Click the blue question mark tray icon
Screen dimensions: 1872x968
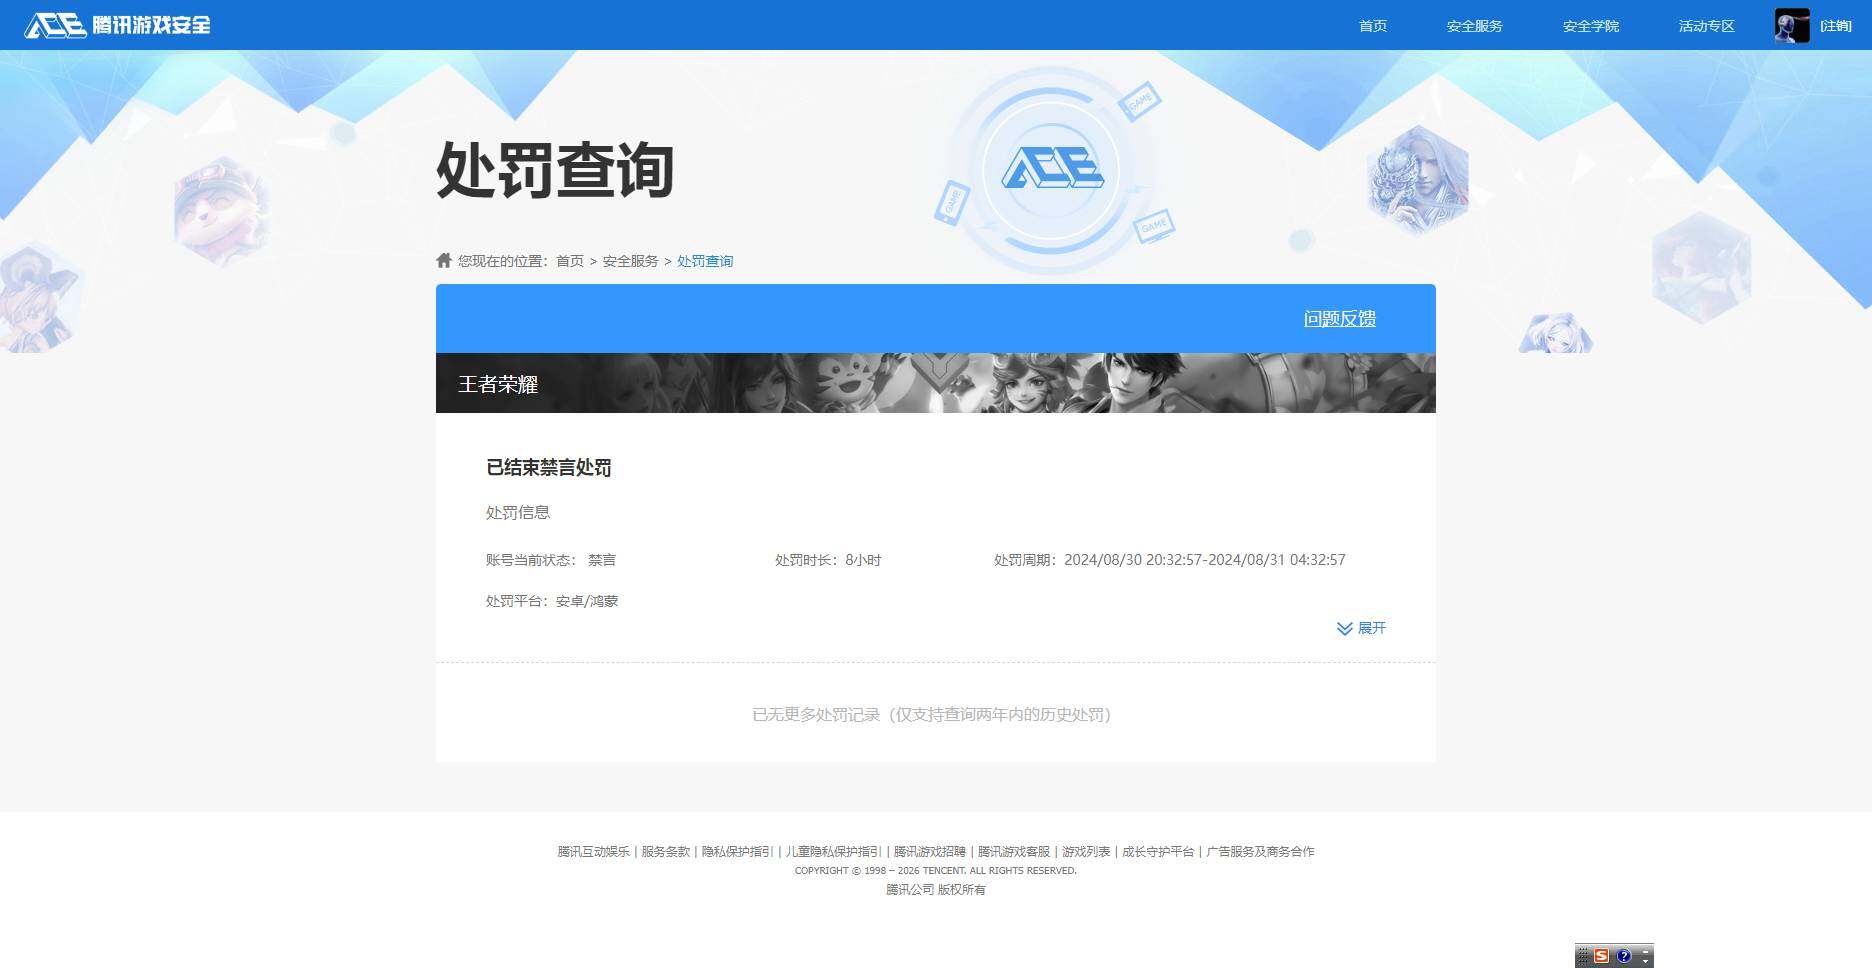pyautogui.click(x=1624, y=956)
